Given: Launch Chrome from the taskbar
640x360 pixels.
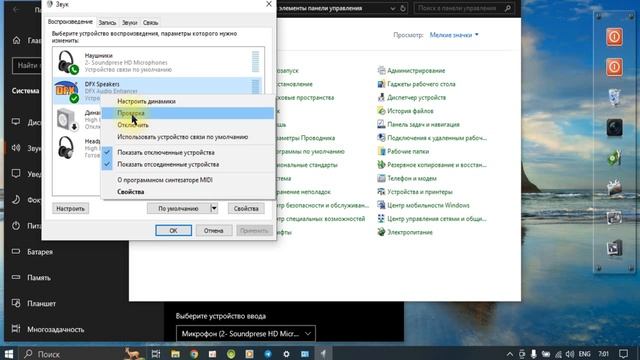Looking at the screenshot, I should coord(194,354).
